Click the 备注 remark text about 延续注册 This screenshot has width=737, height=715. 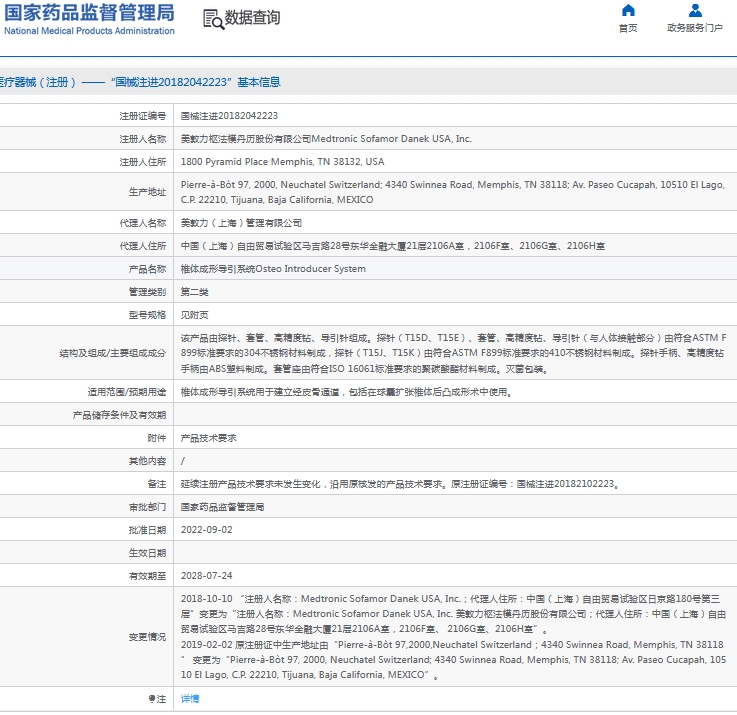400,484
